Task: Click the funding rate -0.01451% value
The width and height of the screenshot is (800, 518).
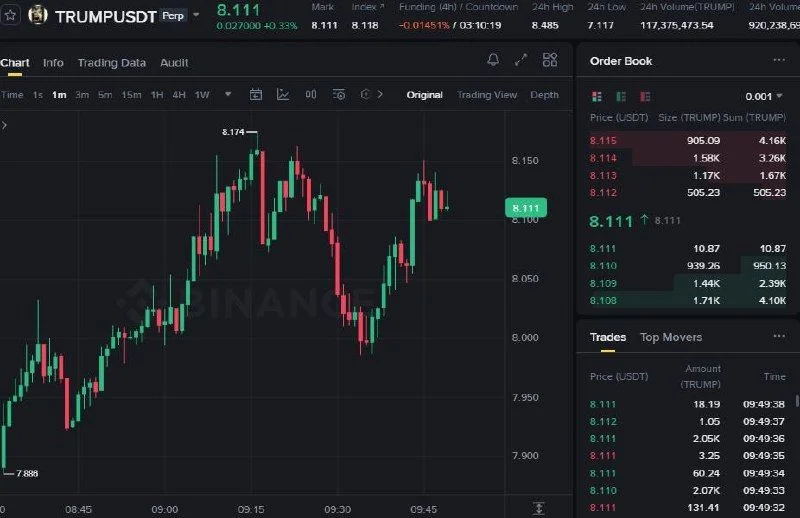Action: coord(424,25)
